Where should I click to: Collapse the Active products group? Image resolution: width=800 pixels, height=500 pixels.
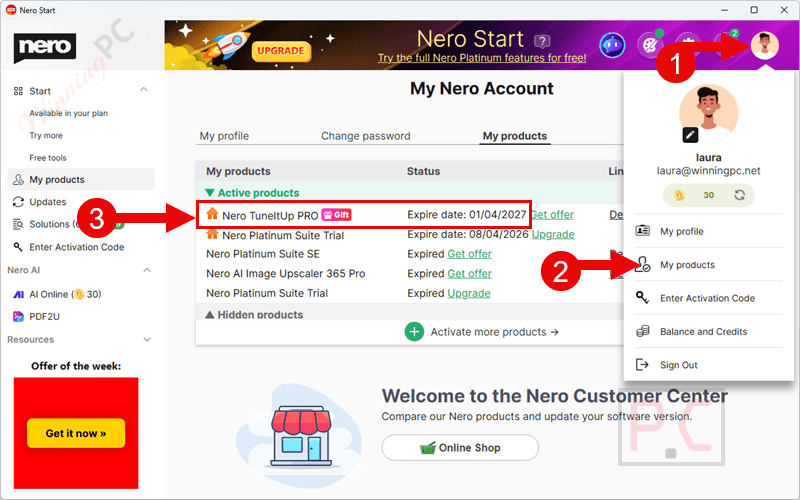[x=252, y=193]
